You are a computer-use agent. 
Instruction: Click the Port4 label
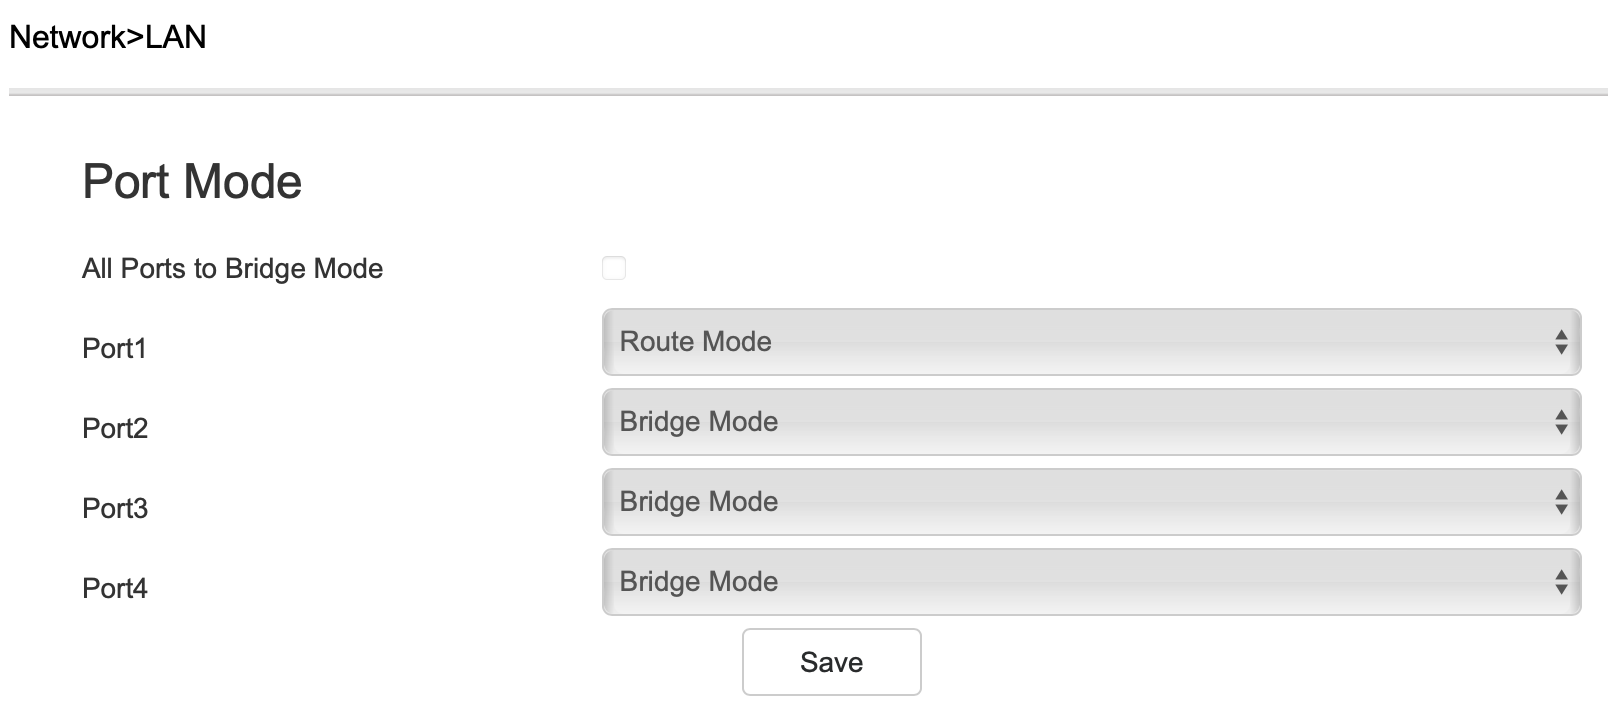coord(115,589)
